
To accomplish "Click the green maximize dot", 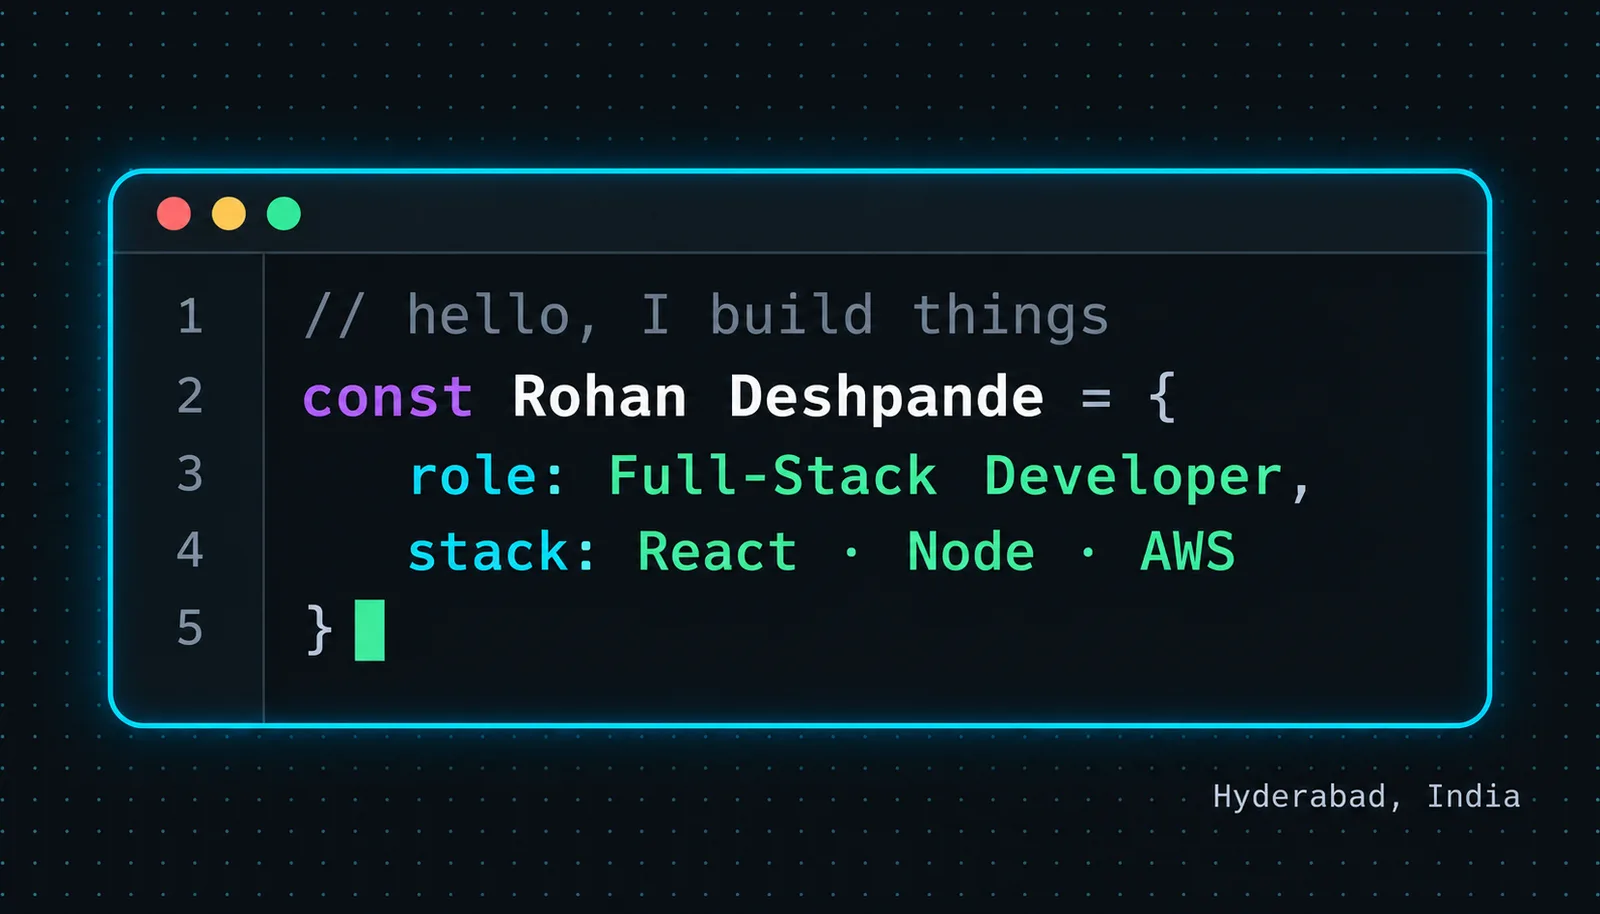I will (x=284, y=213).
